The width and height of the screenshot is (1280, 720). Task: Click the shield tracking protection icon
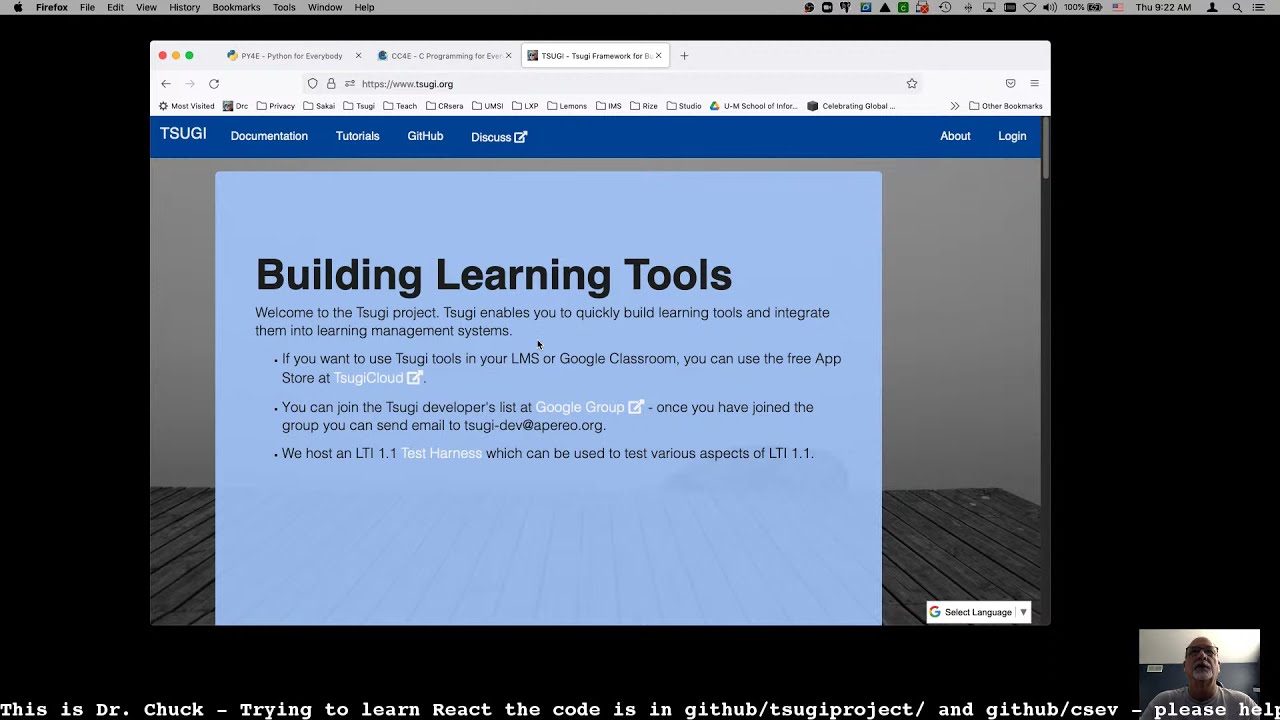click(313, 84)
